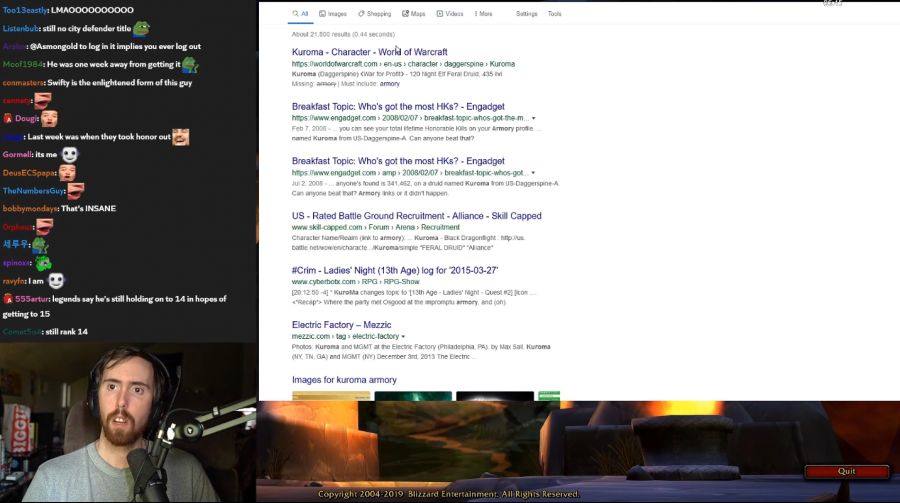This screenshot has height=503, width=900.
Task: Click the dark green image thumbnail result
Action: [x=413, y=396]
